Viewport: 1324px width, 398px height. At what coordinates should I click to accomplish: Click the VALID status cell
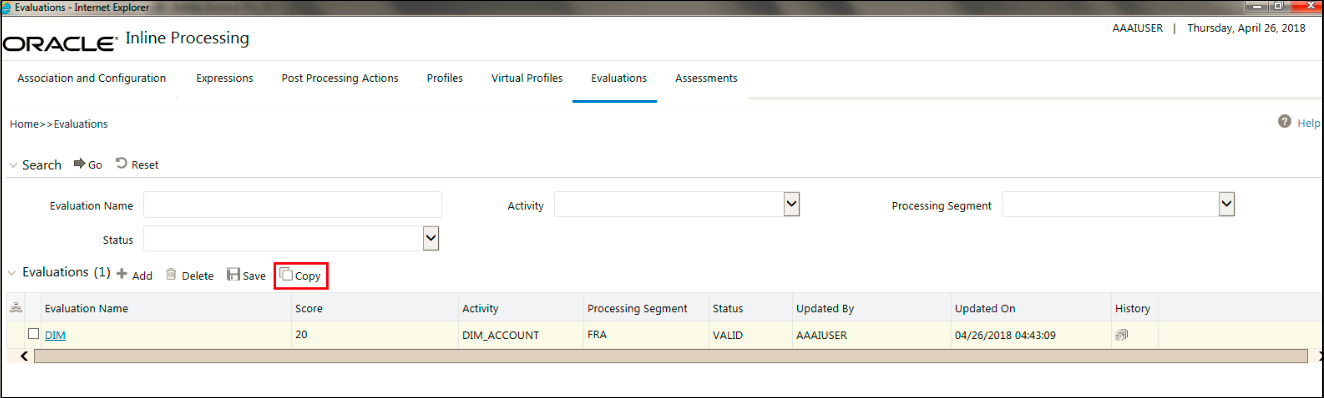click(728, 335)
